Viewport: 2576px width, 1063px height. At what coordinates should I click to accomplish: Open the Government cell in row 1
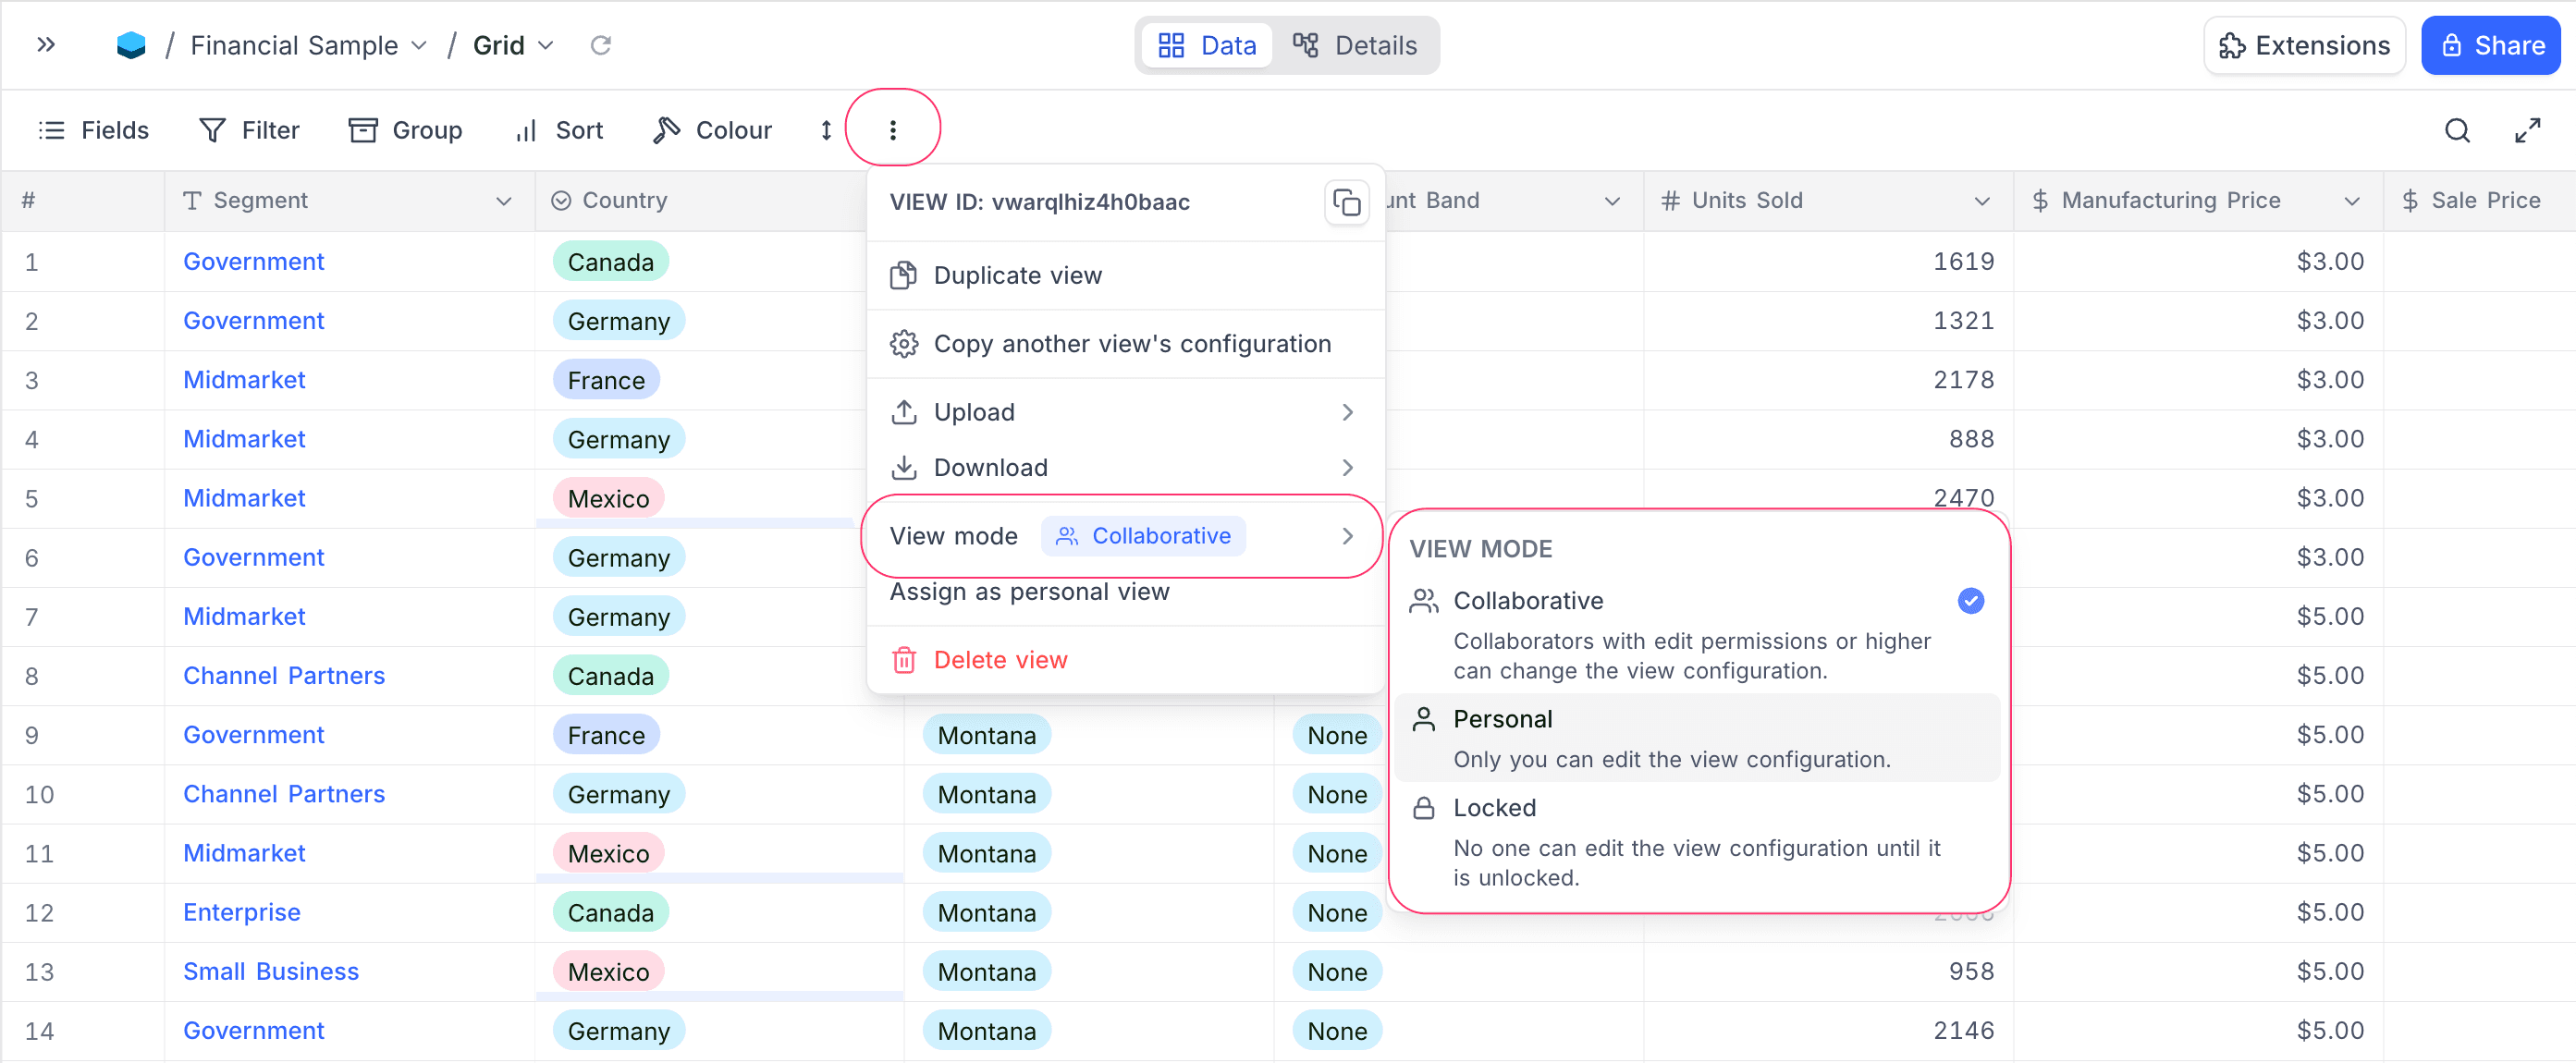point(253,261)
